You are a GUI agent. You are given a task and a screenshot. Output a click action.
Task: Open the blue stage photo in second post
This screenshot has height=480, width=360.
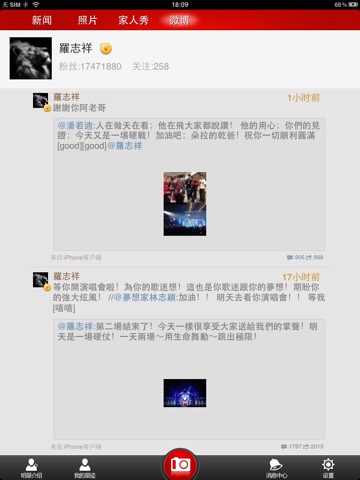pyautogui.click(x=185, y=393)
